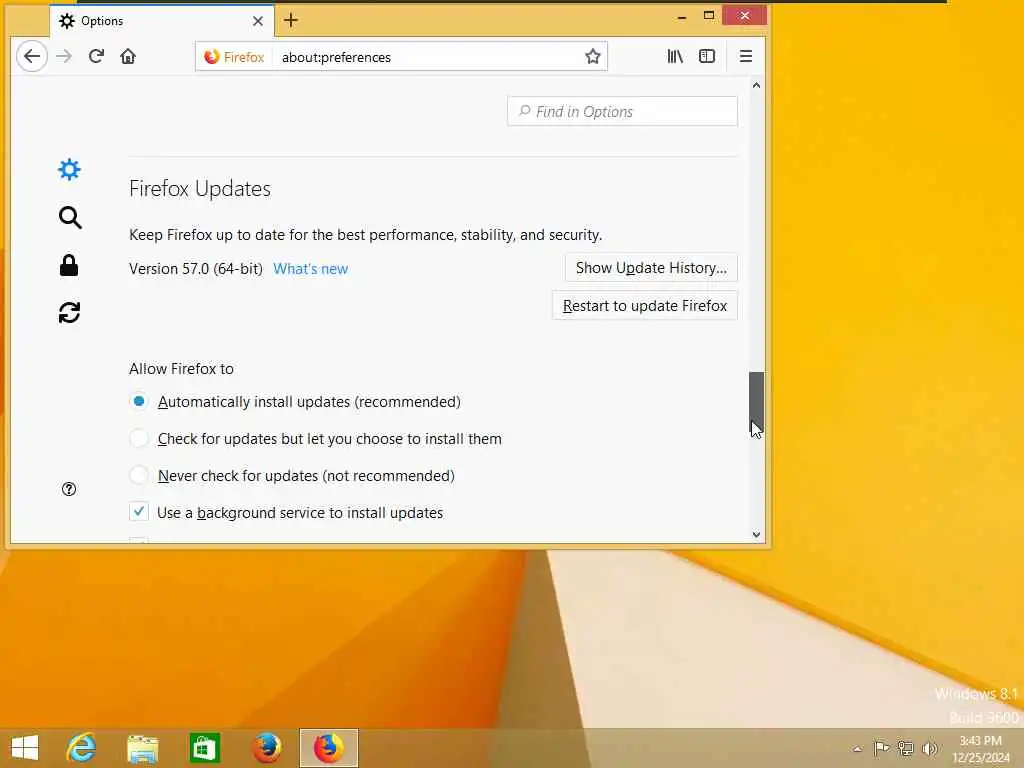Open Windows Store from taskbar
This screenshot has width=1024, height=768.
coord(204,748)
